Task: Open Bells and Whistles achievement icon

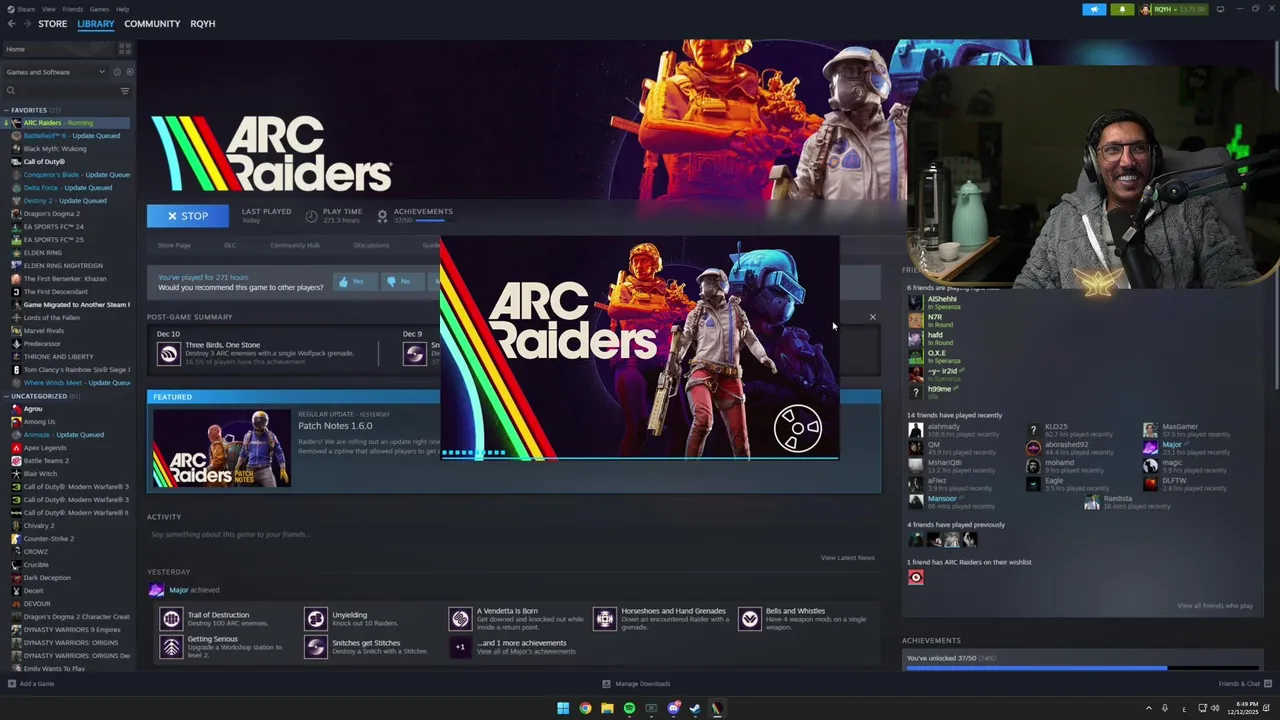Action: [x=750, y=619]
